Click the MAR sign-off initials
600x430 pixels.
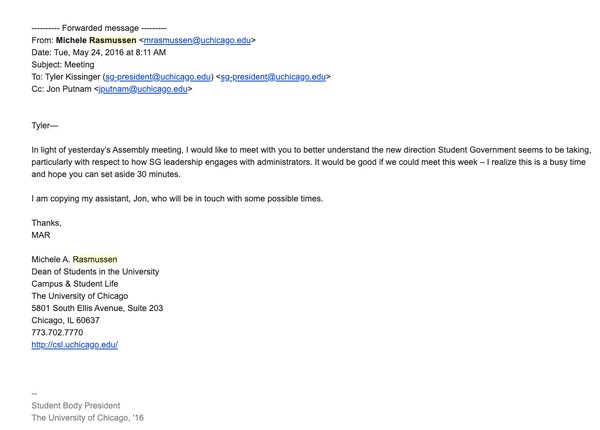point(41,235)
